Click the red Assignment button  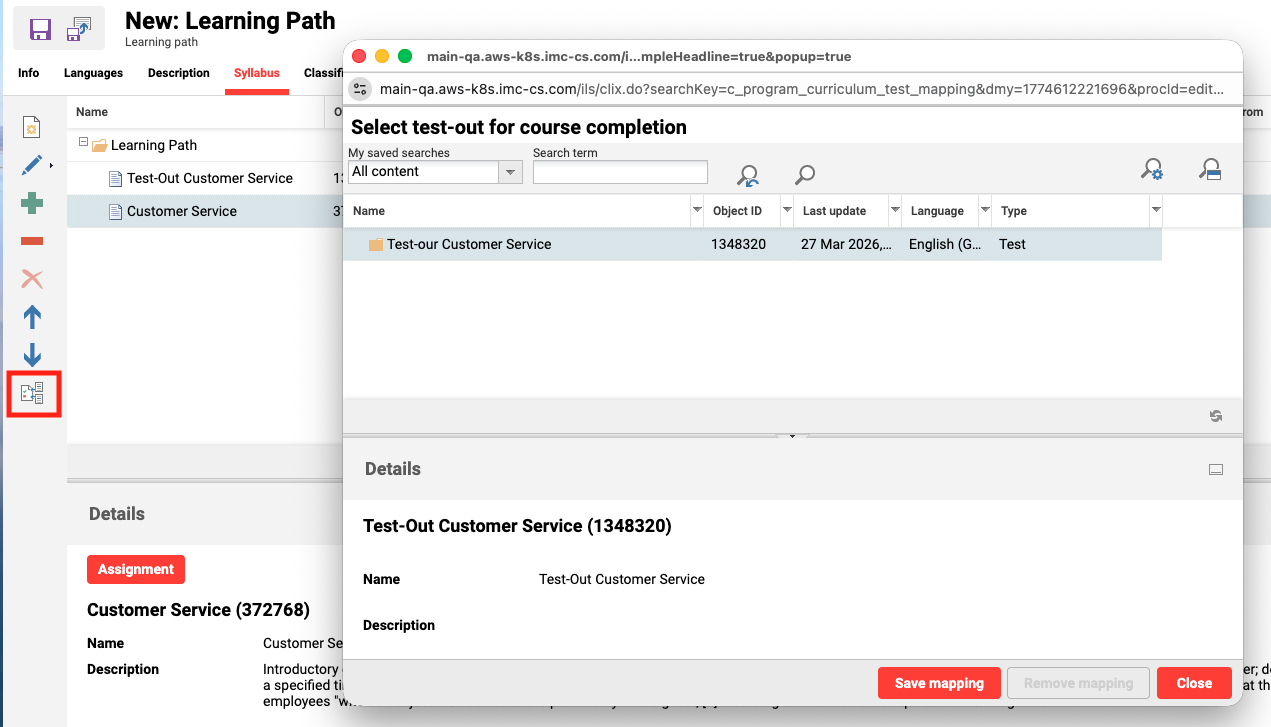tap(136, 569)
